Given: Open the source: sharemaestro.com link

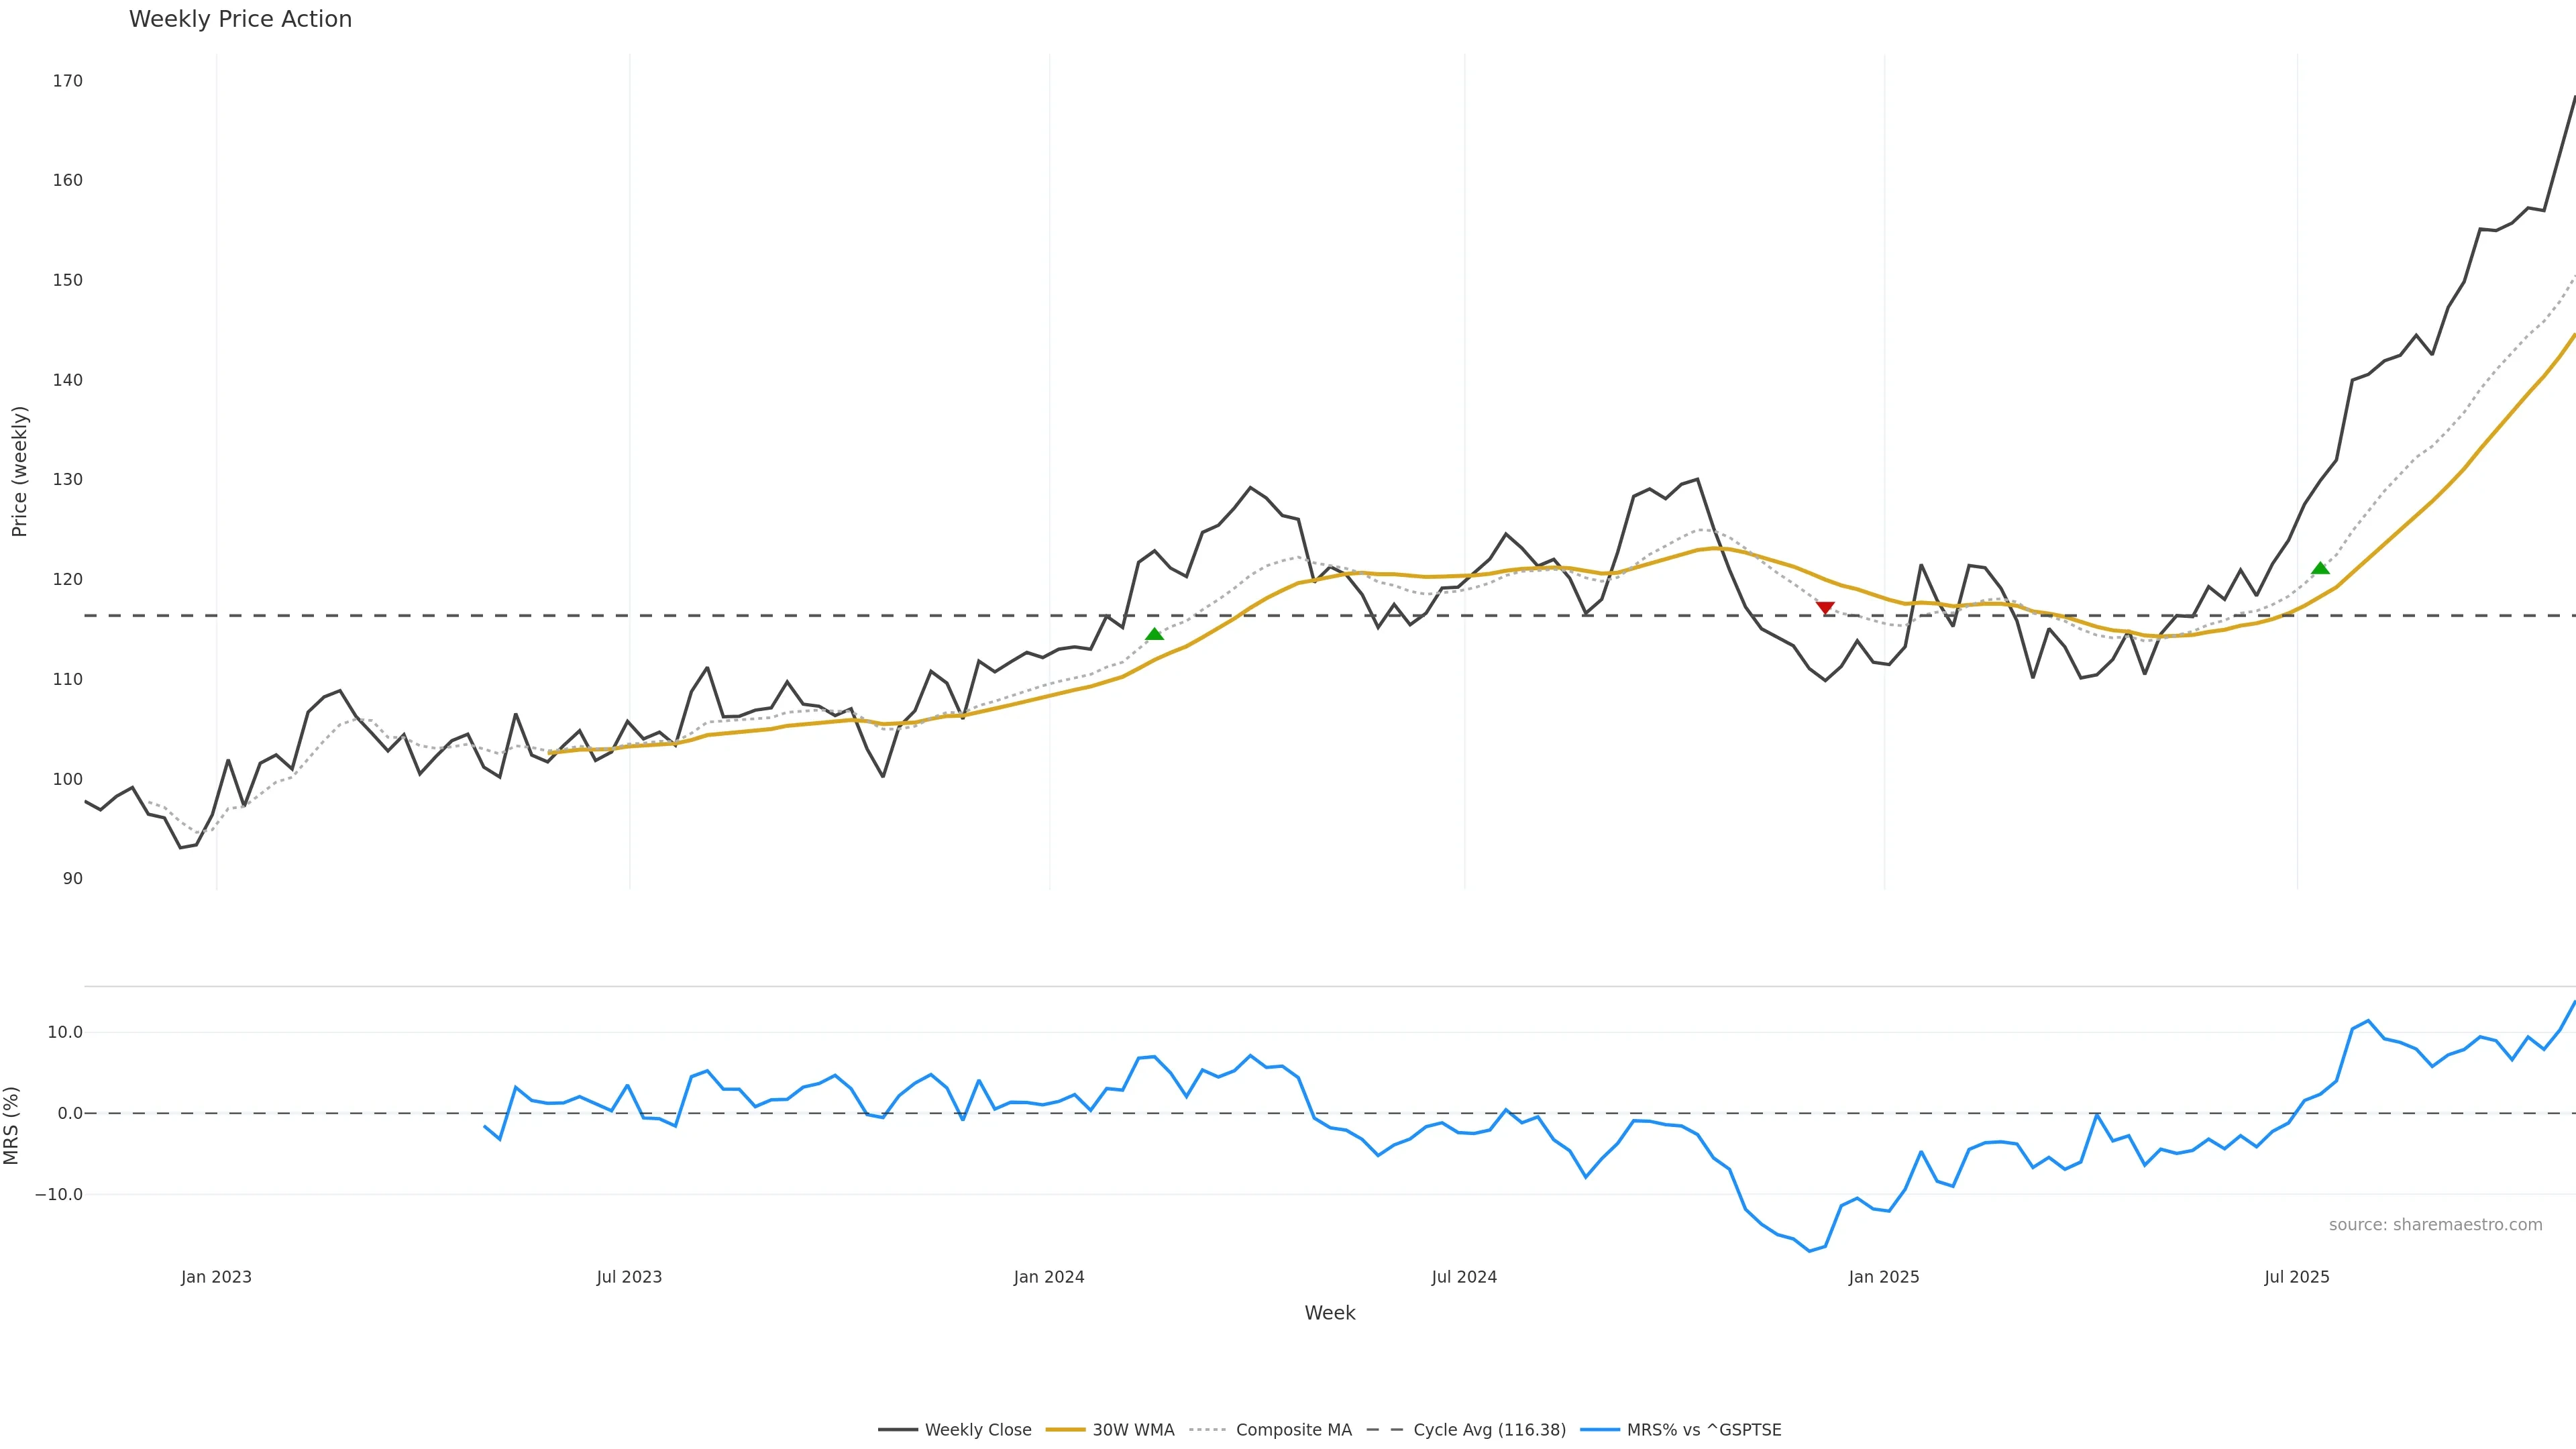Looking at the screenshot, I should 2435,1225.
